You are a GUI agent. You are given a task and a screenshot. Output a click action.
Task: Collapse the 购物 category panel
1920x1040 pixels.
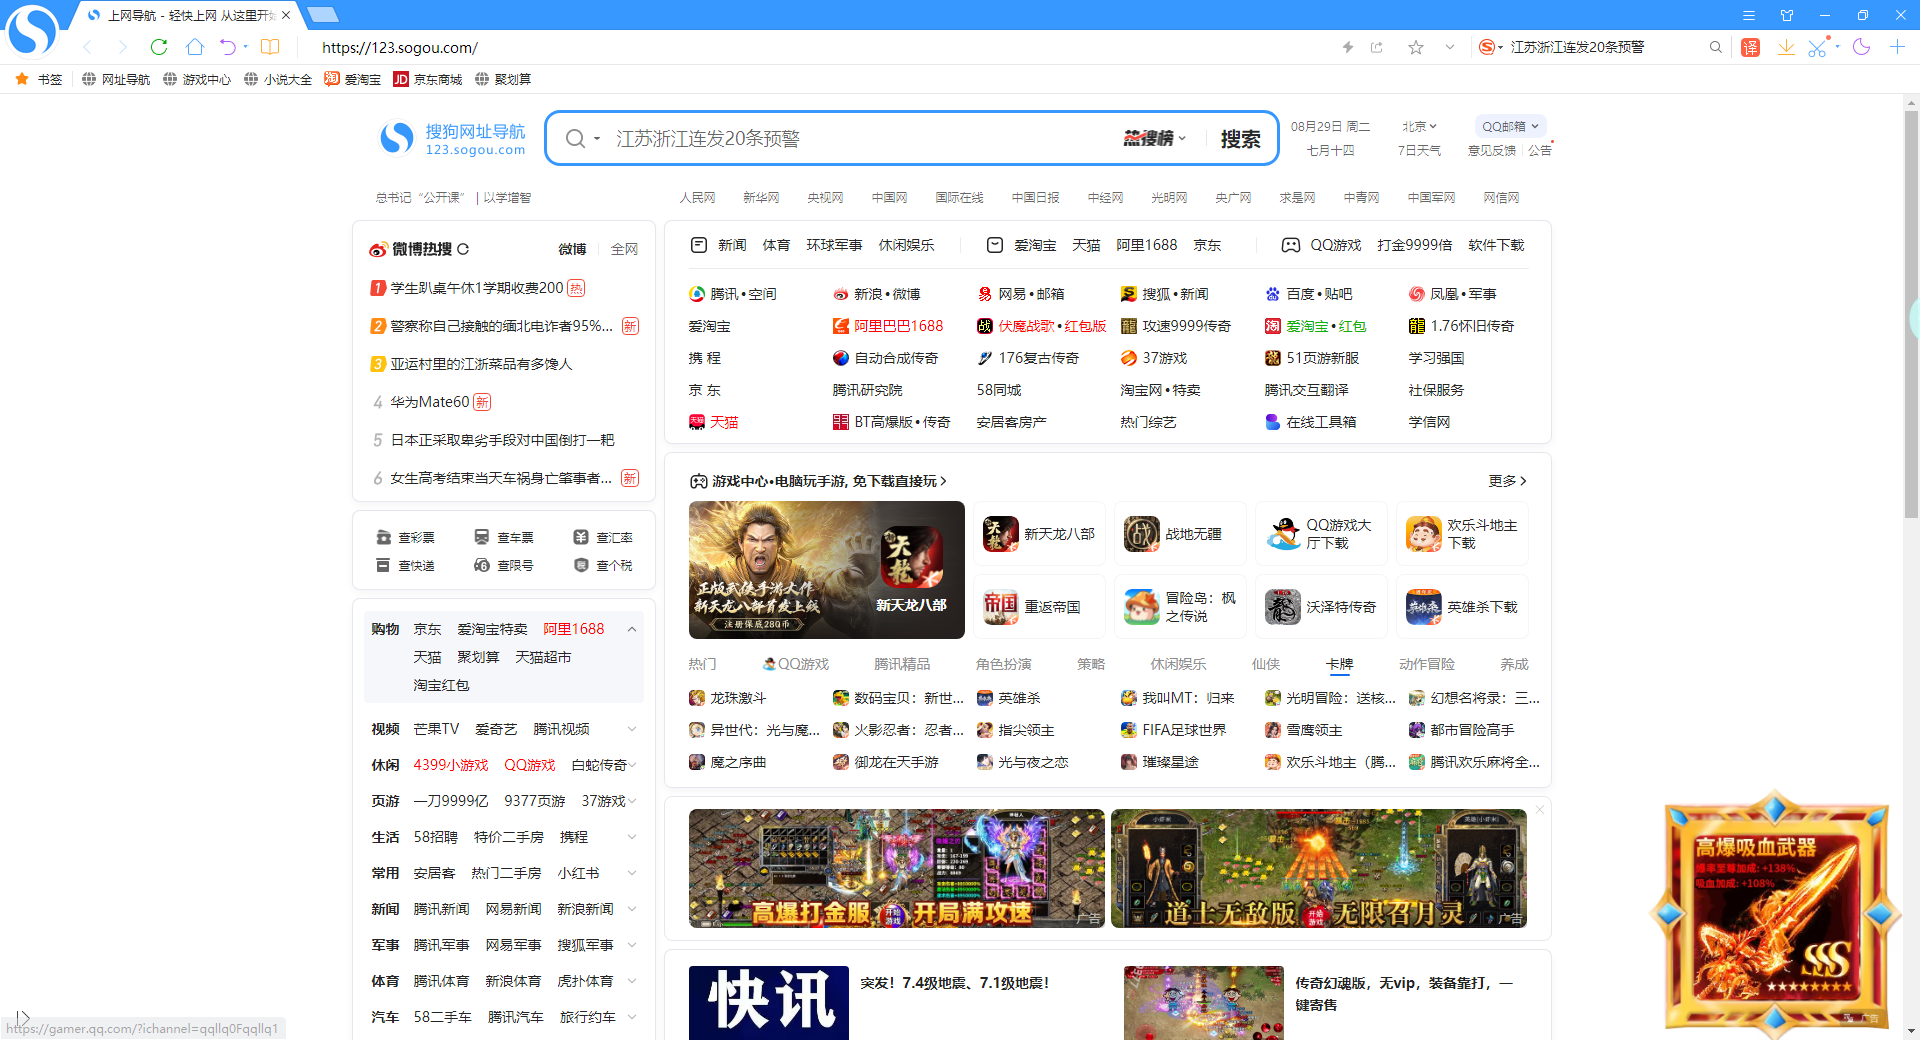631,629
